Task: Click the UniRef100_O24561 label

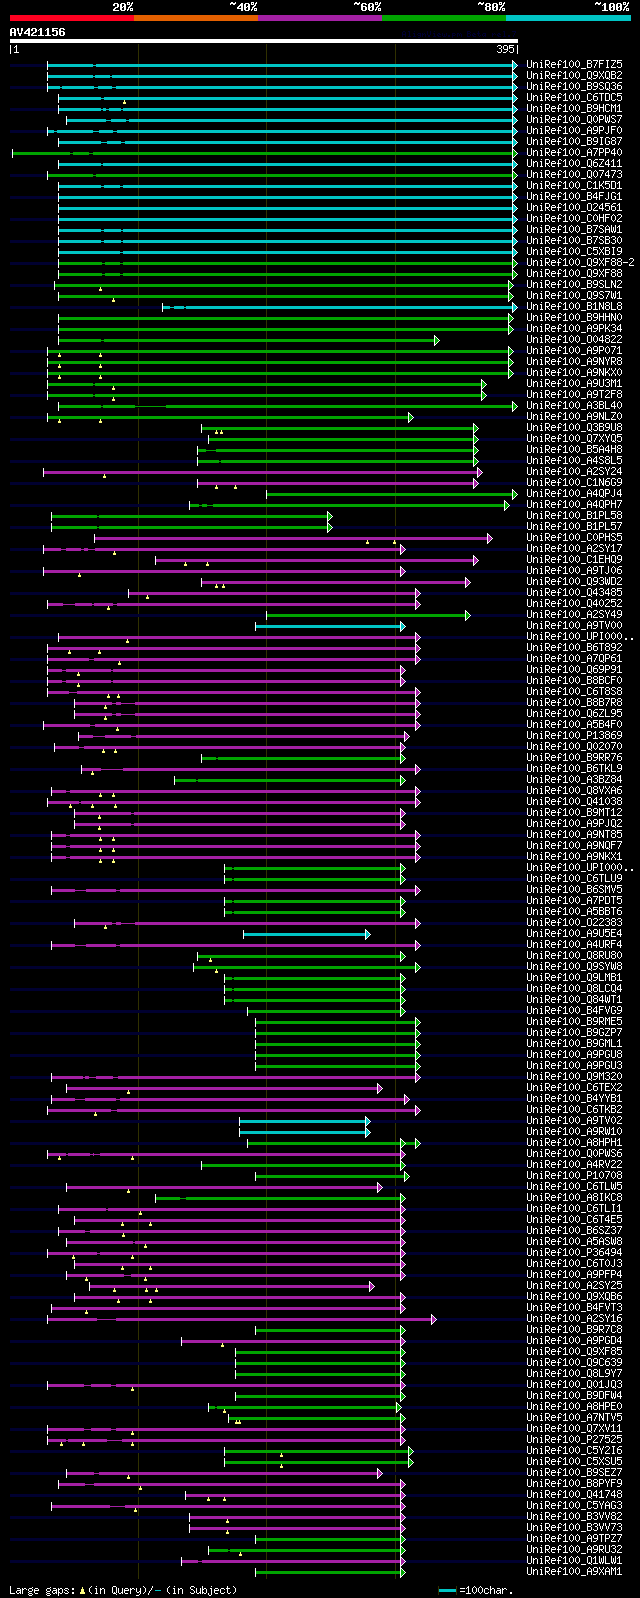Action: pyautogui.click(x=574, y=207)
